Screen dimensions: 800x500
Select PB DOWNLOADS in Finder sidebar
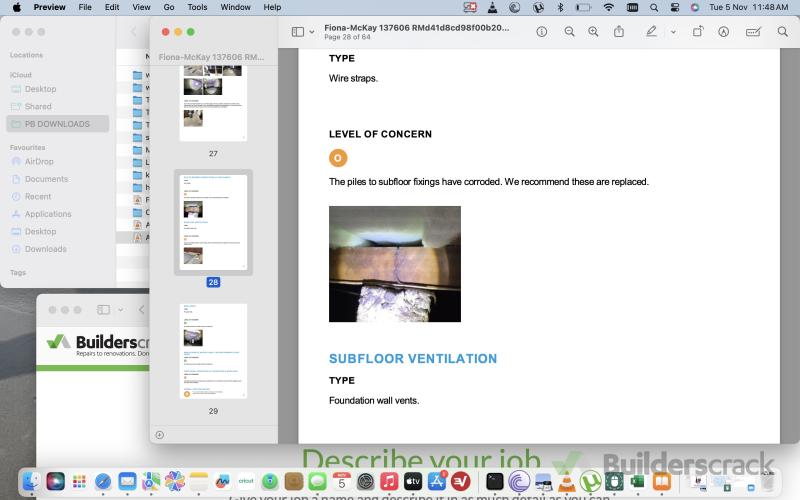[58, 124]
